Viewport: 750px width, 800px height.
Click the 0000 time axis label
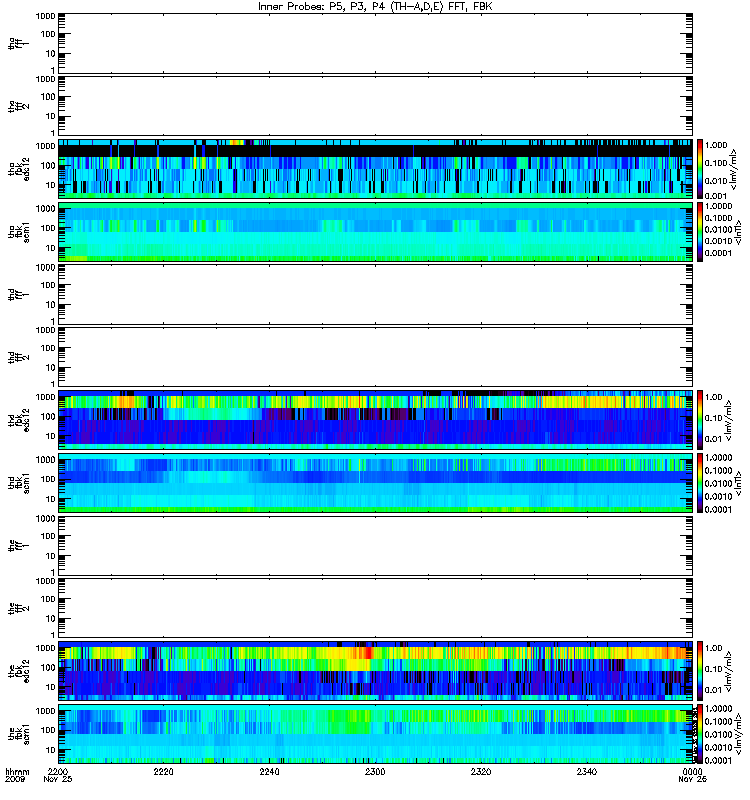[692, 771]
